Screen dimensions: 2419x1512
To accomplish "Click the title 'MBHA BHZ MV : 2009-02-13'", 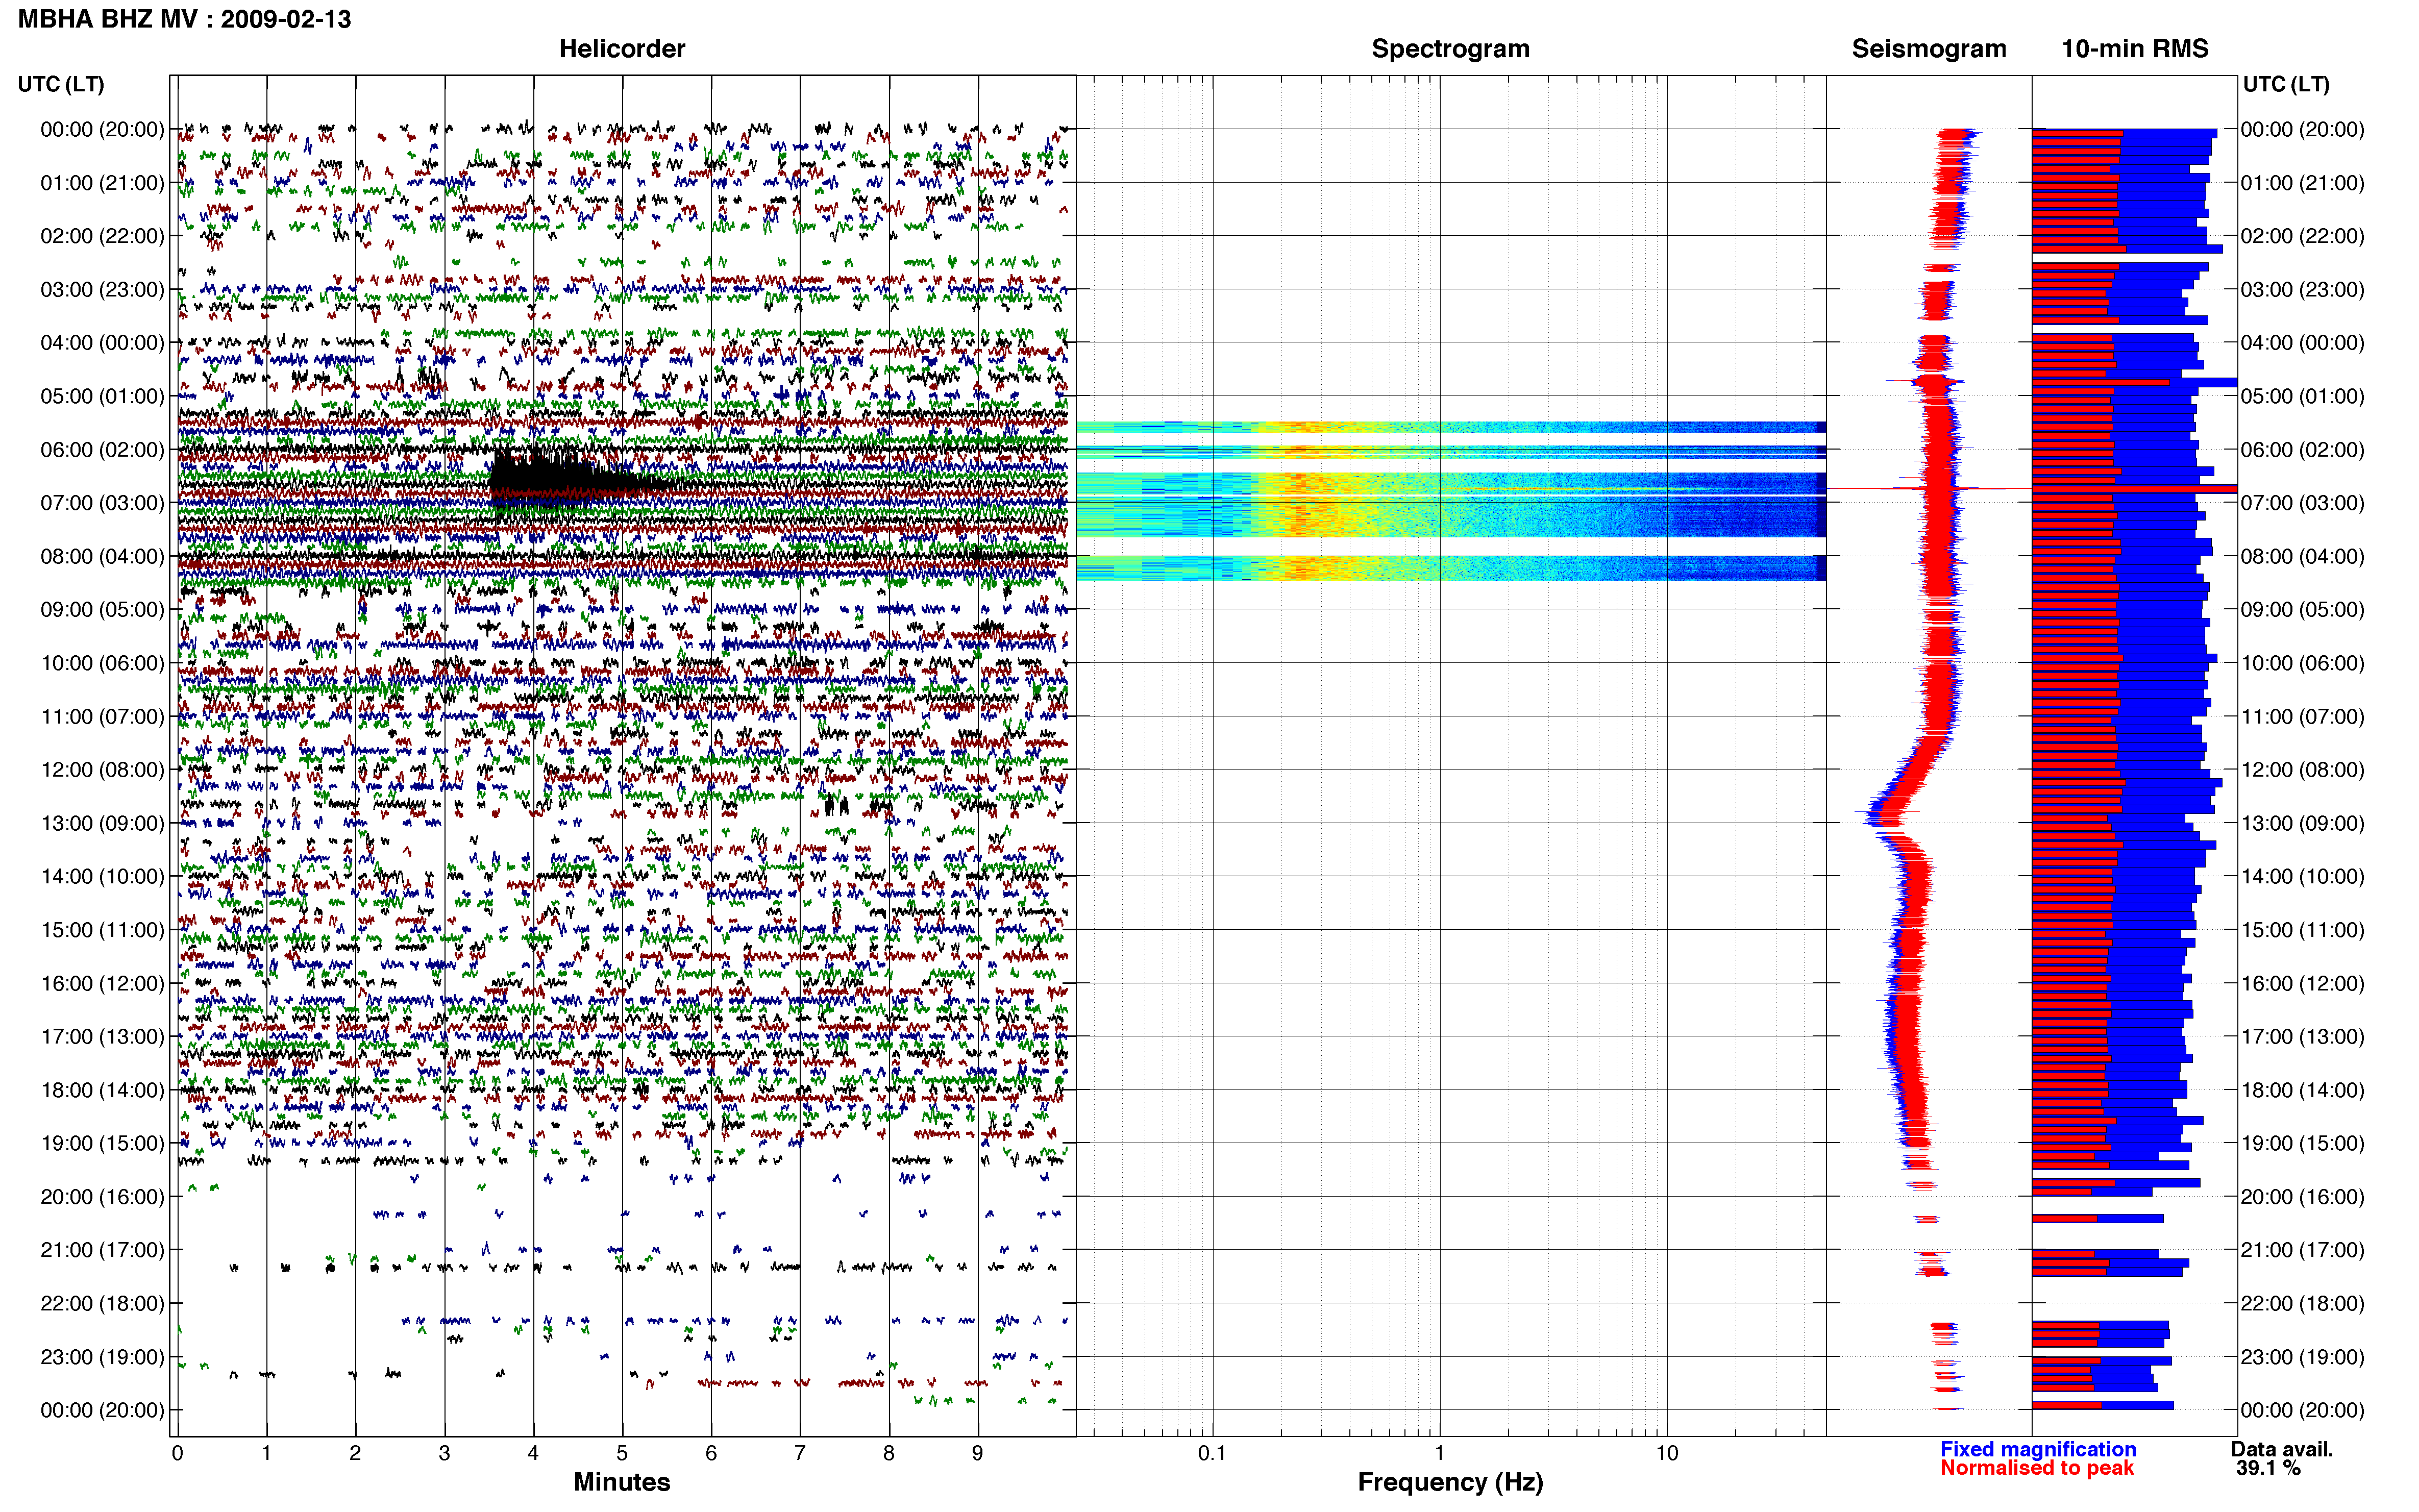I will pyautogui.click(x=185, y=19).
